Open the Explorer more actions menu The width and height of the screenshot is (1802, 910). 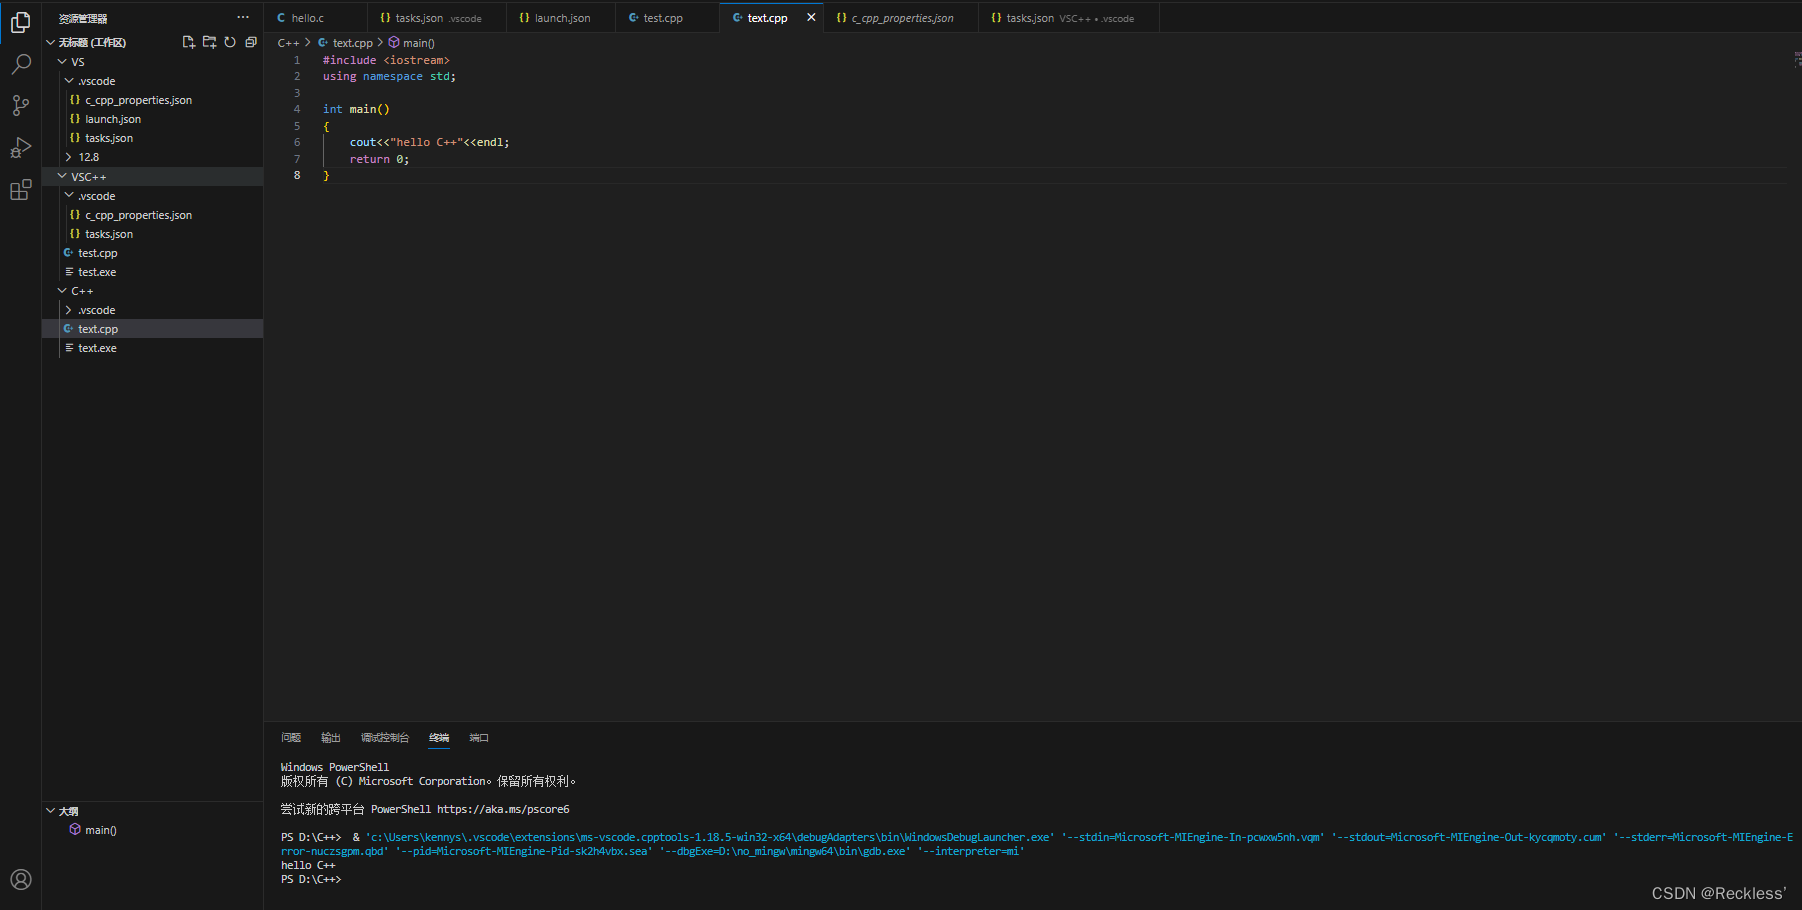click(243, 17)
